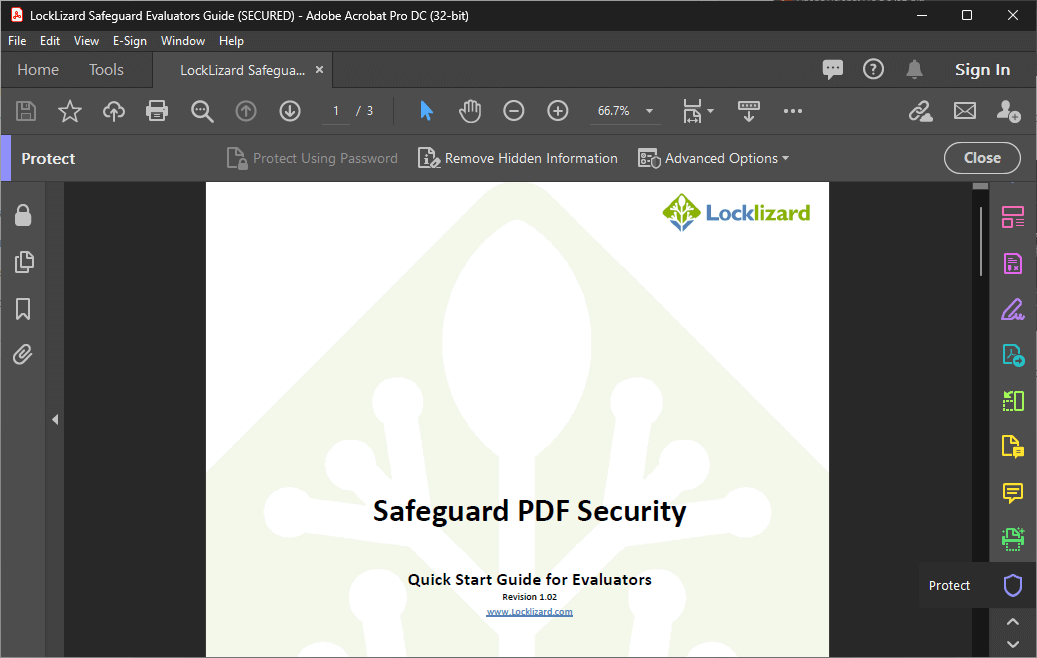This screenshot has width=1037, height=658.
Task: Open the yellow Send for Comments icon
Action: click(x=1013, y=447)
